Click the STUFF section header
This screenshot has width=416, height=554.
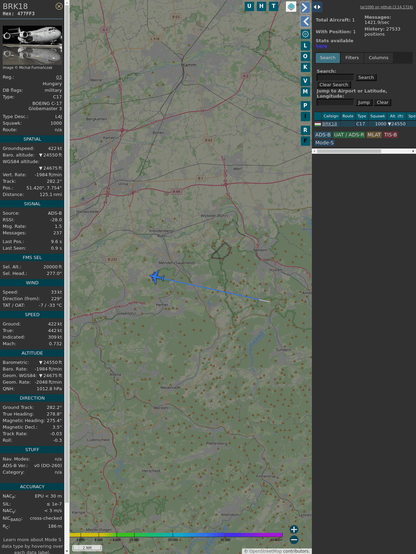pyautogui.click(x=32, y=449)
